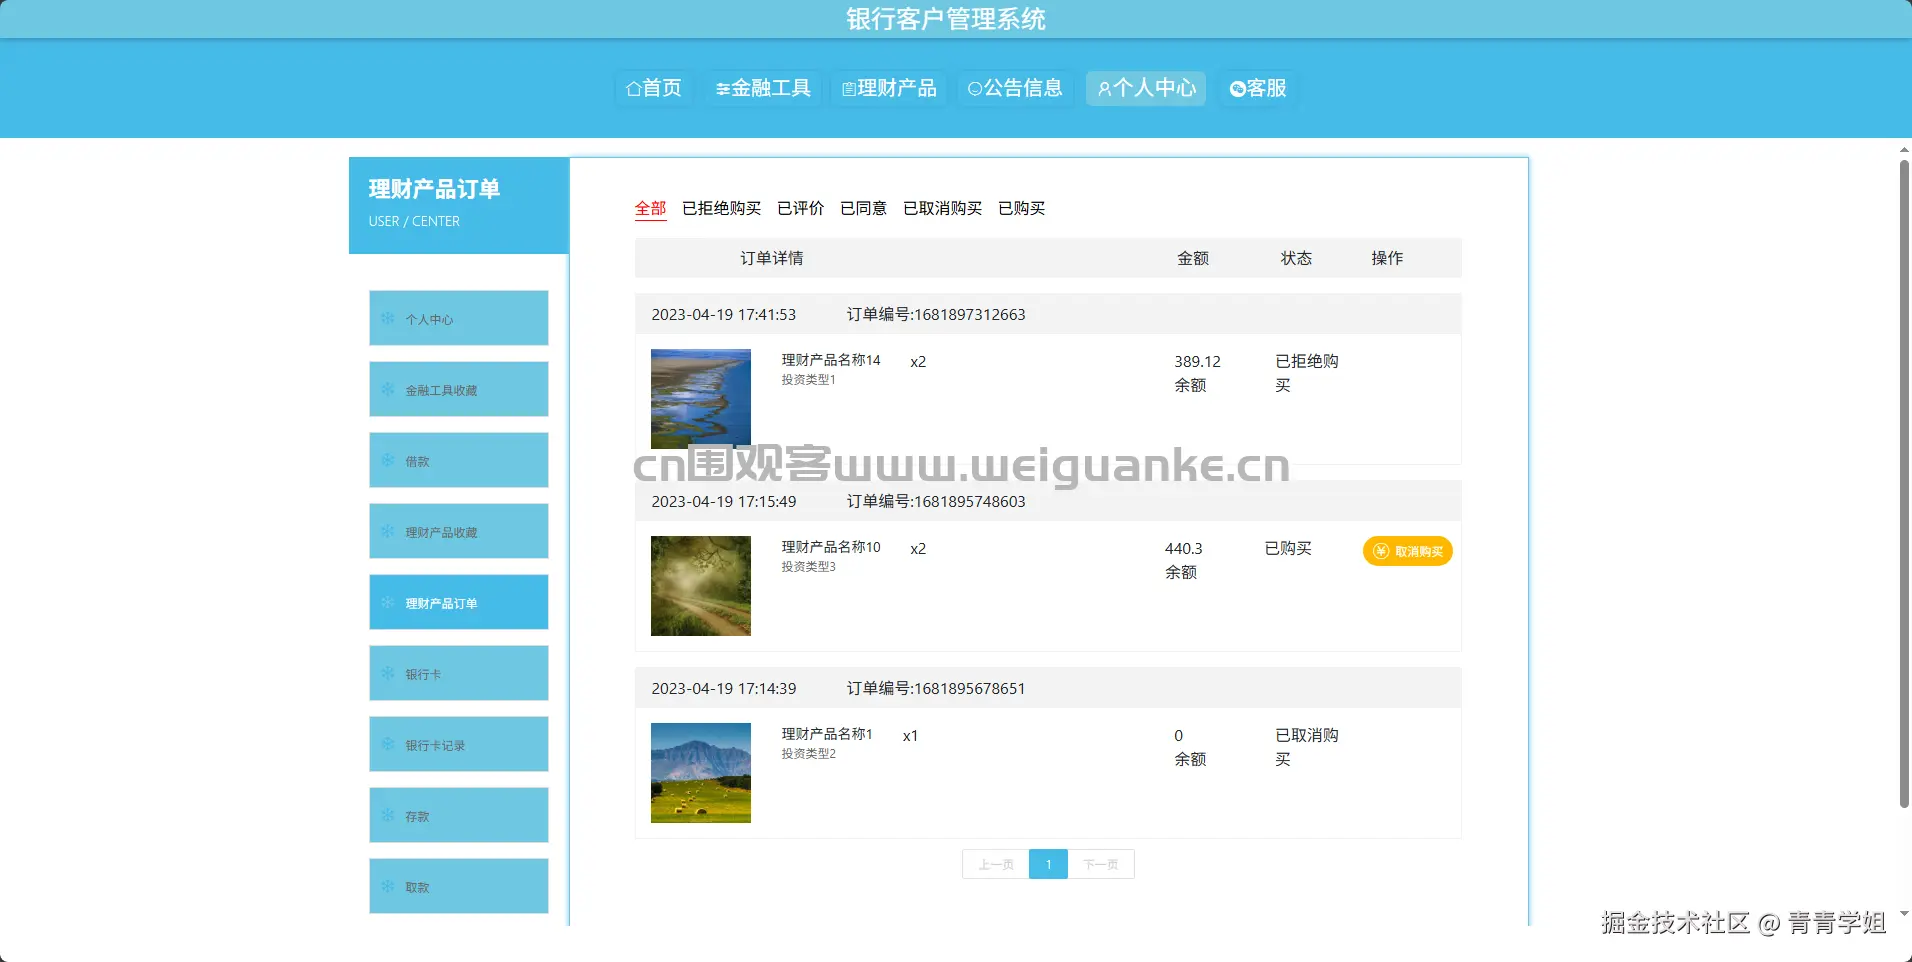The width and height of the screenshot is (1912, 962).
Task: Filter orders by 已拒绝购买
Action: [722, 208]
